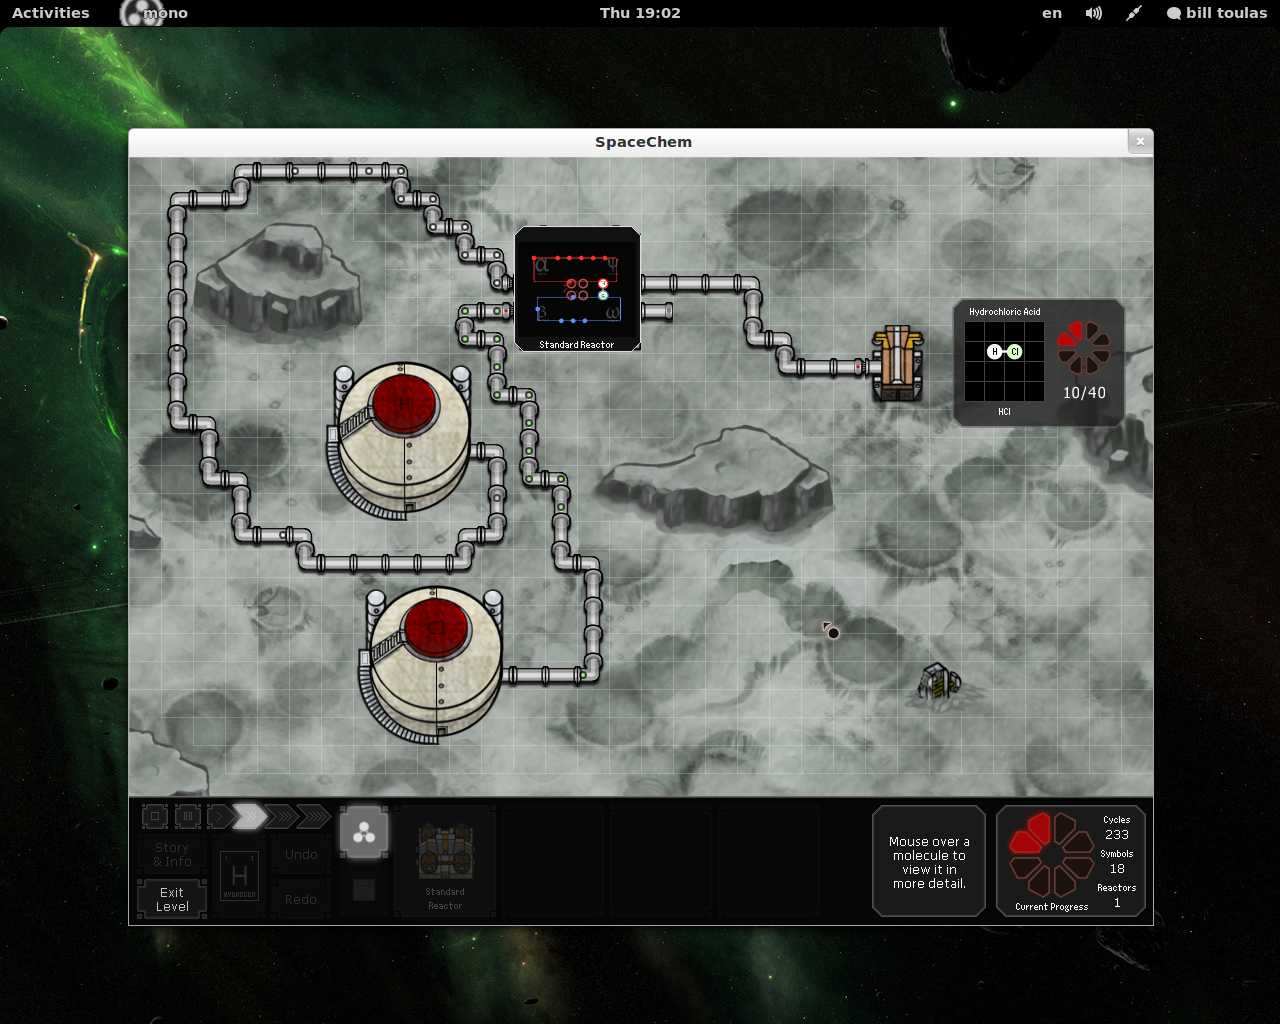
Task: Open the Thu 19:02 clock menu
Action: click(x=640, y=13)
